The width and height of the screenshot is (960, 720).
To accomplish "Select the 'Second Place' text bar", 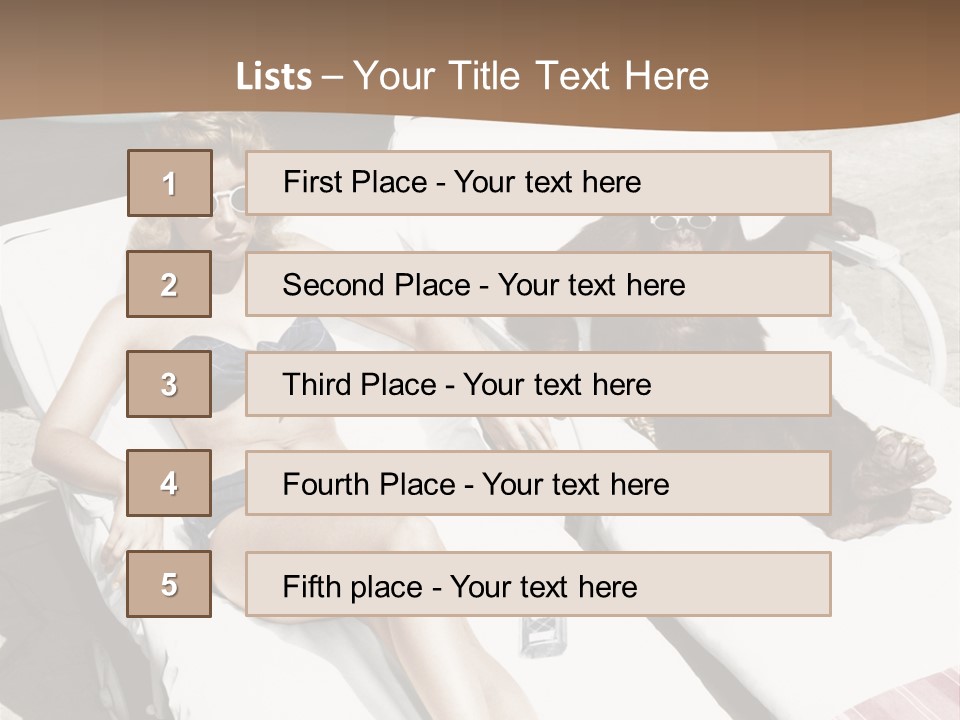I will point(538,284).
